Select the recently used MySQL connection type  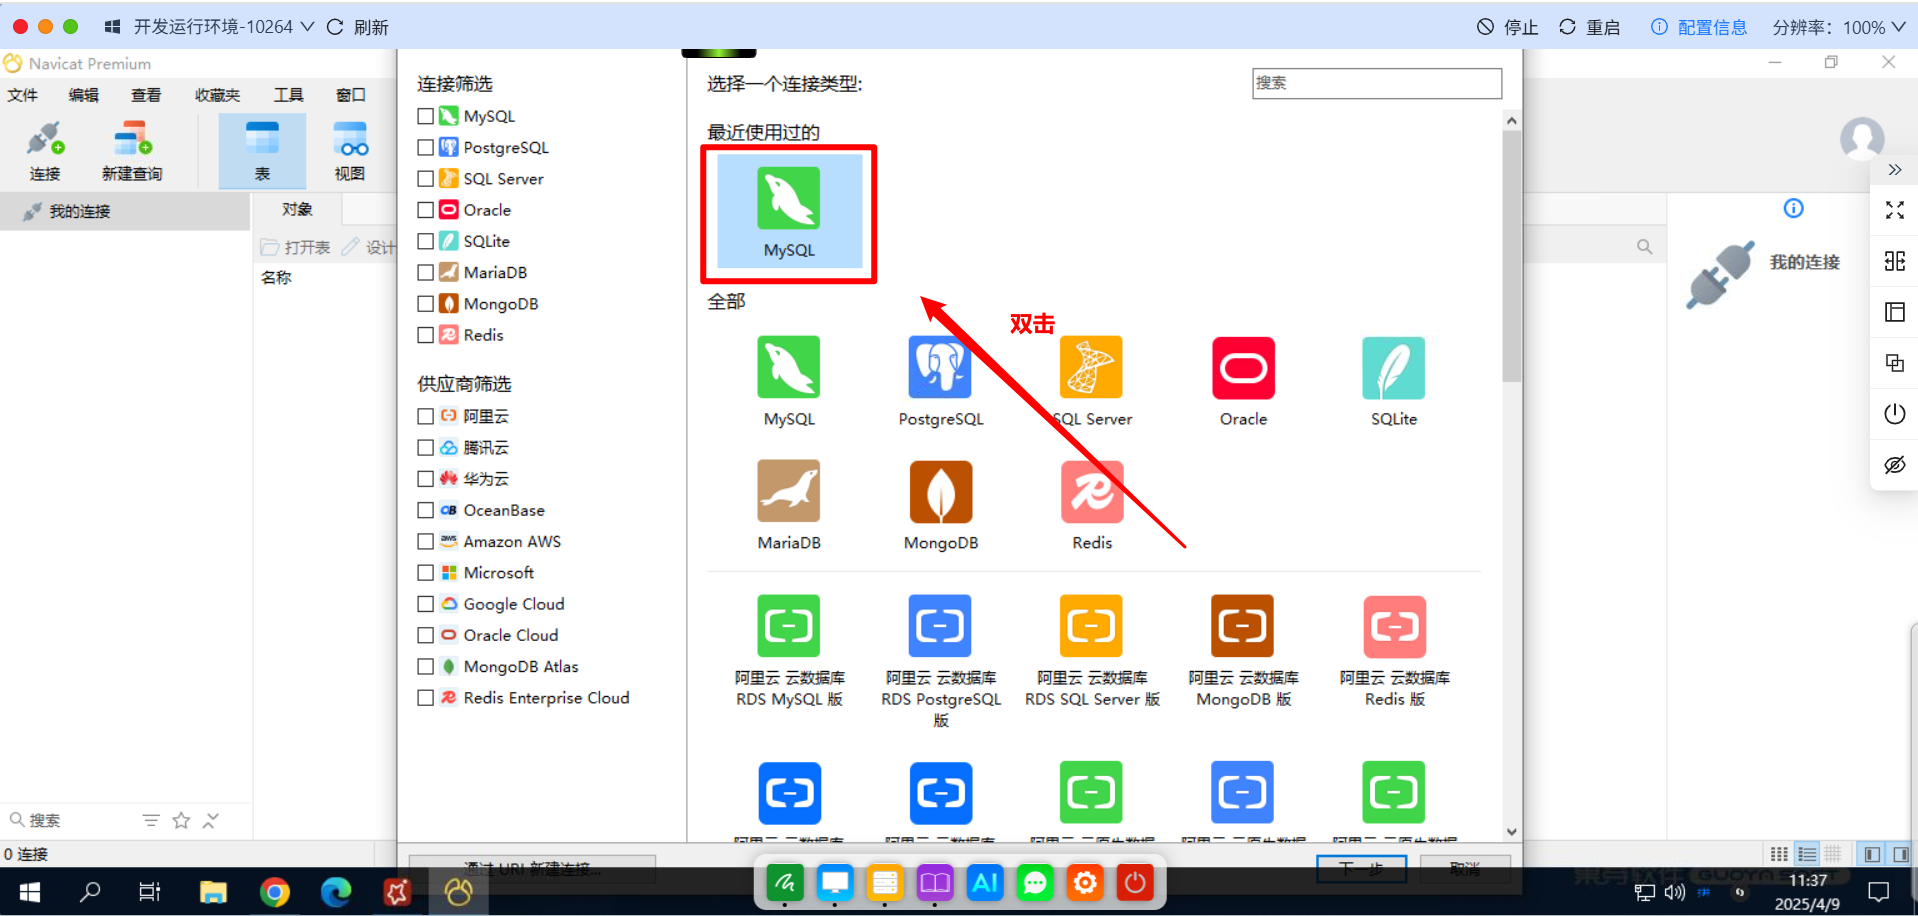pyautogui.click(x=788, y=213)
